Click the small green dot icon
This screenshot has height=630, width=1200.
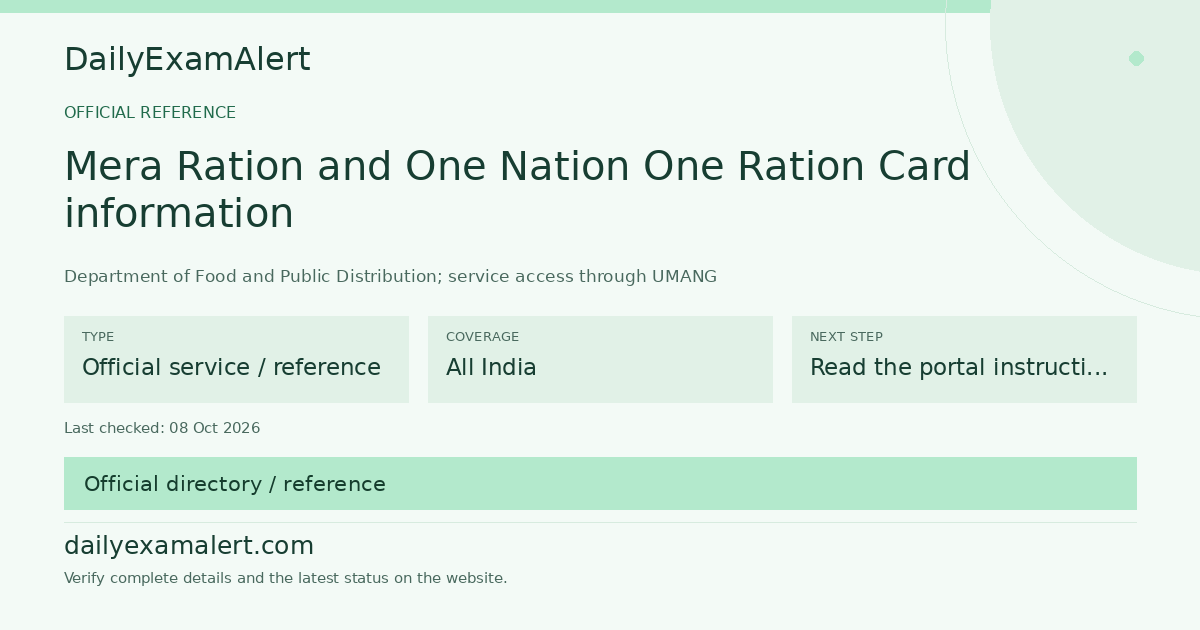[1136, 58]
